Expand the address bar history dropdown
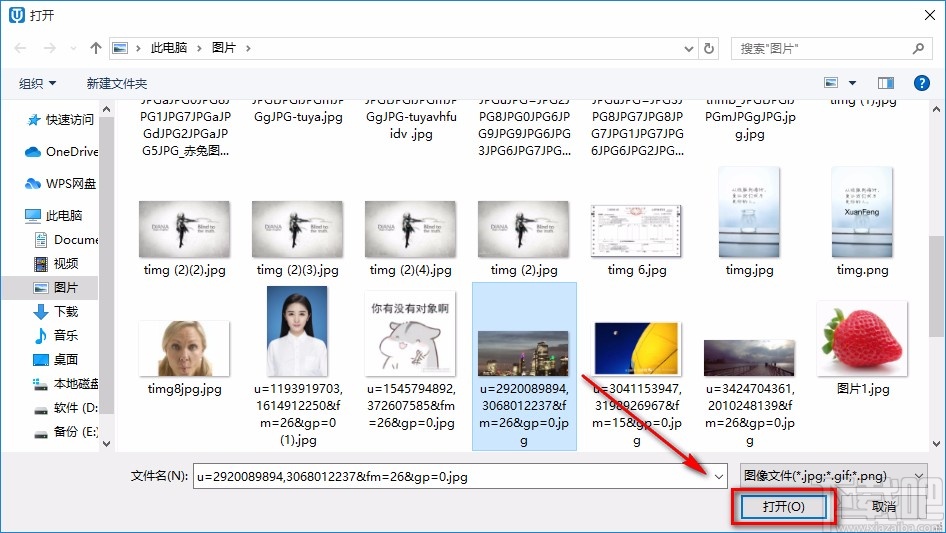 point(688,49)
